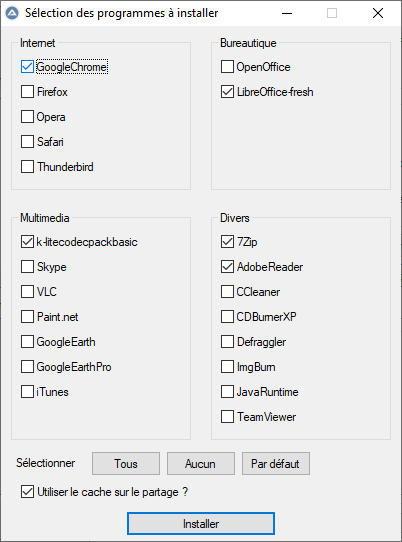Deselect AdobeReader
This screenshot has width=402, height=542.
click(x=227, y=267)
